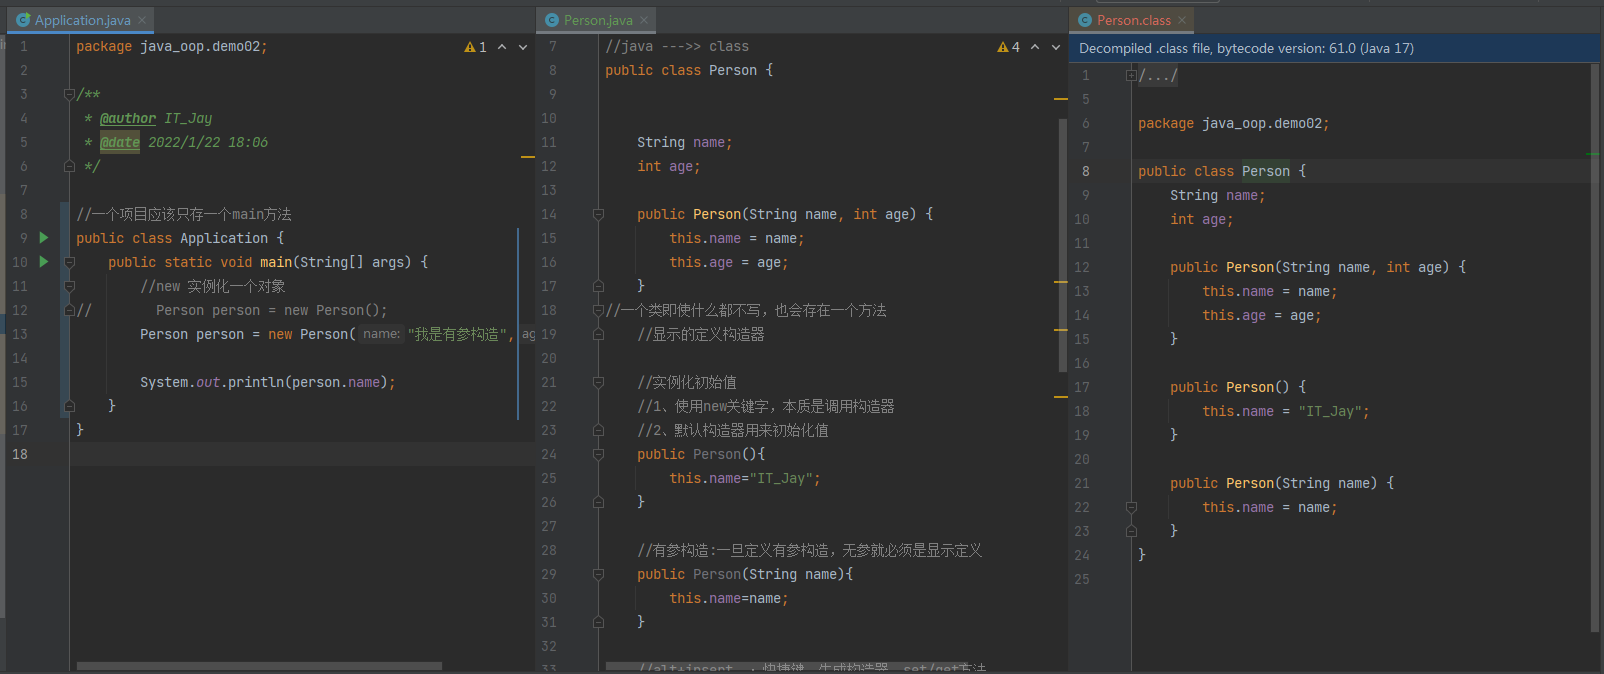1604x674 pixels.
Task: Click 'this.age = age;' in Person.java
Action: point(729,262)
